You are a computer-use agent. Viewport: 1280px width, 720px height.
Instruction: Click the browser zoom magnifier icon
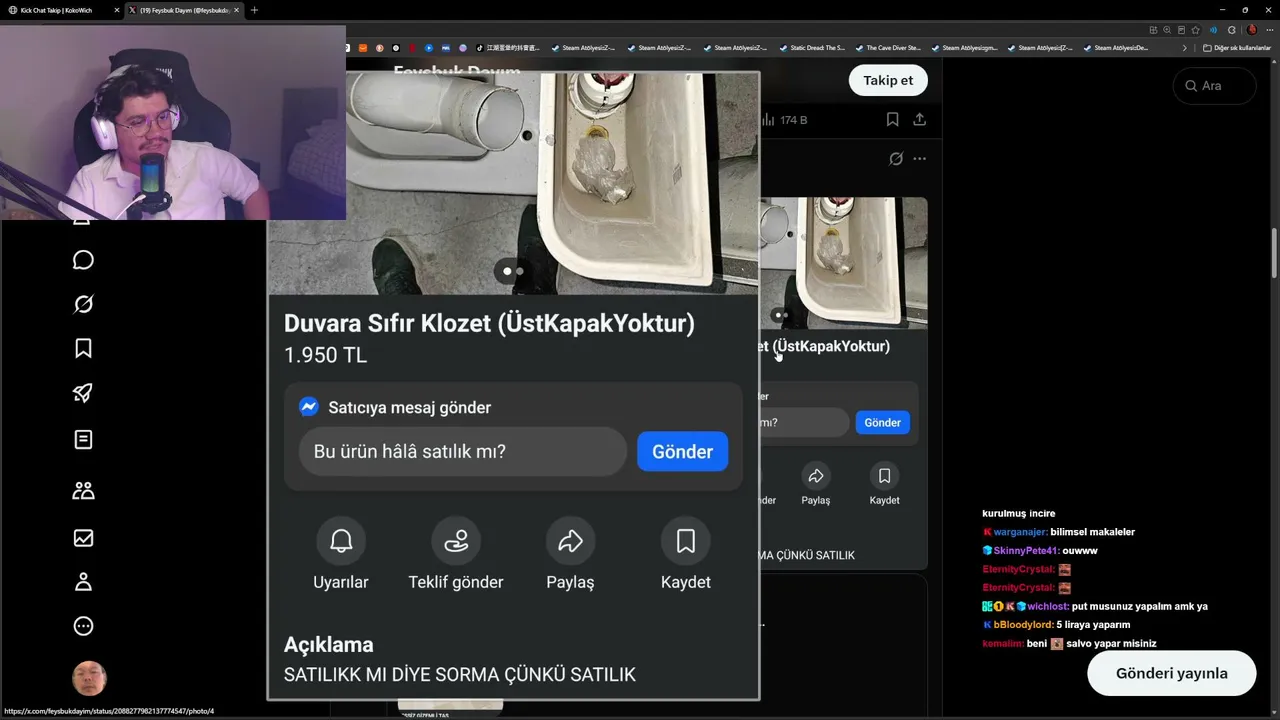pos(1167,30)
